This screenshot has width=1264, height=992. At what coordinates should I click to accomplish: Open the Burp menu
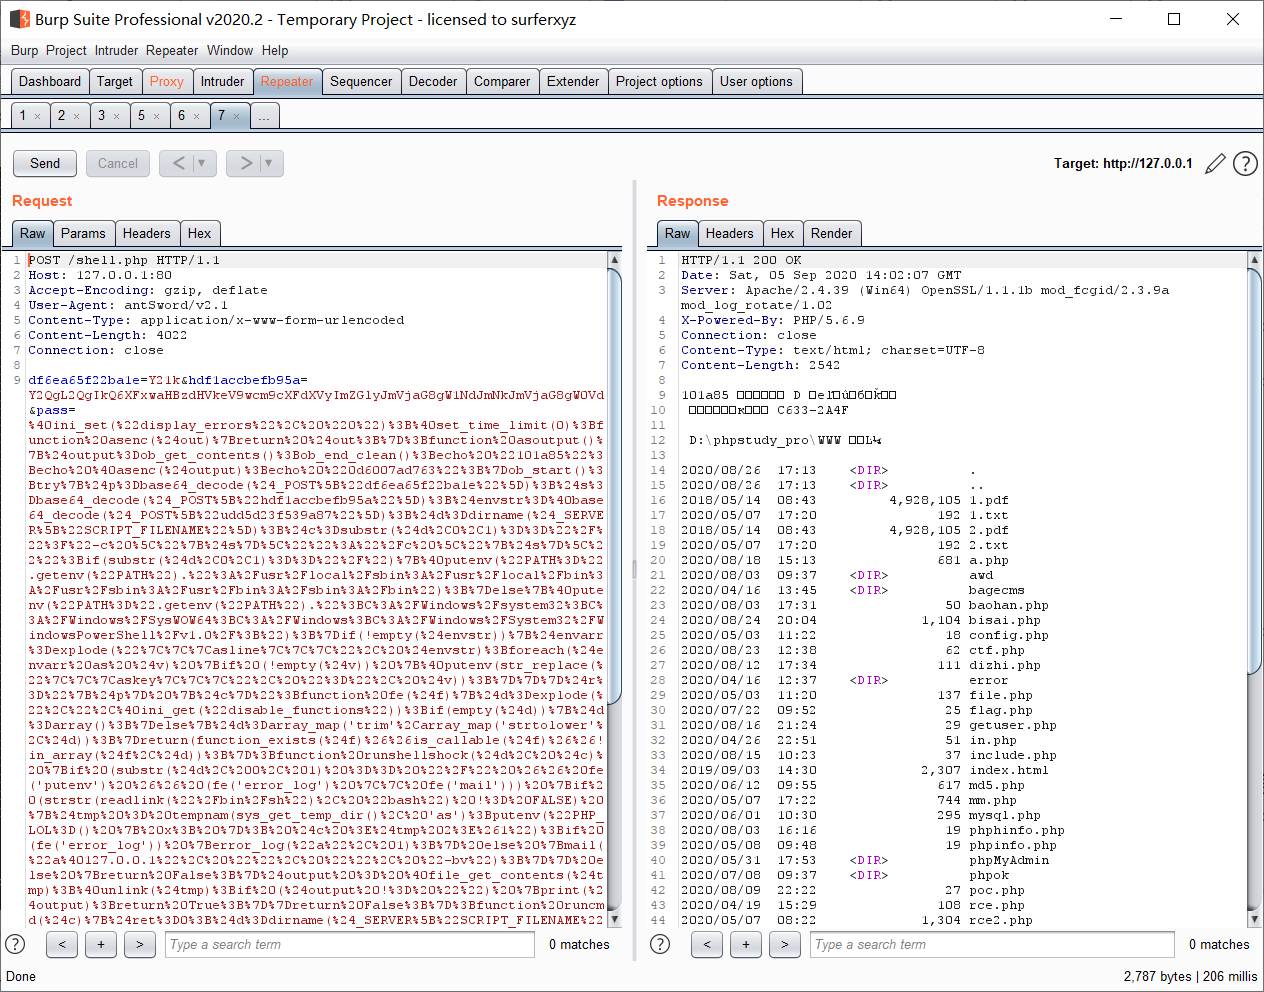pyautogui.click(x=24, y=50)
